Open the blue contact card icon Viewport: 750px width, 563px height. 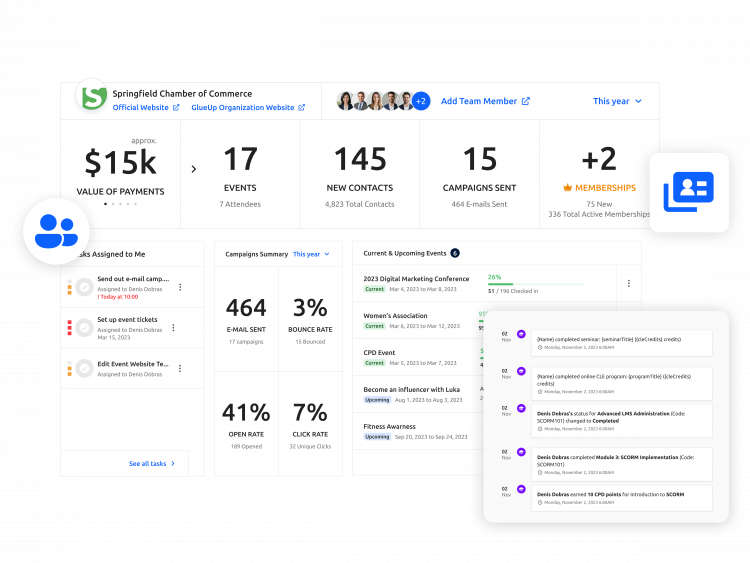(688, 192)
